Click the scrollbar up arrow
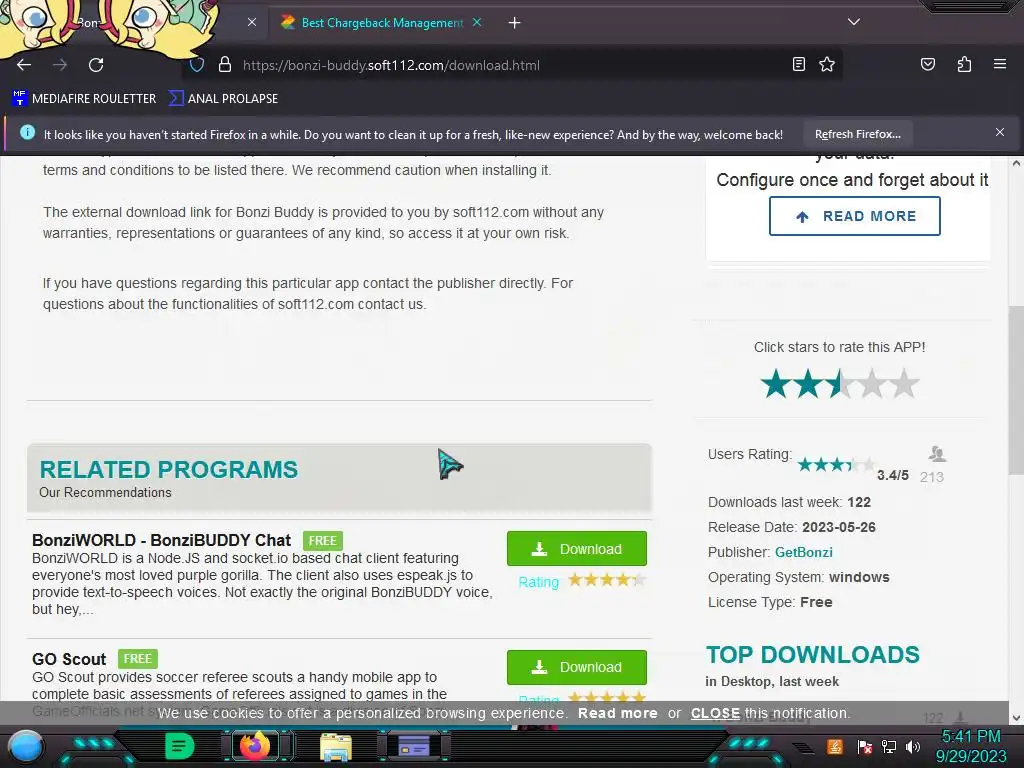Viewport: 1024px width, 768px height. pos(1016,163)
